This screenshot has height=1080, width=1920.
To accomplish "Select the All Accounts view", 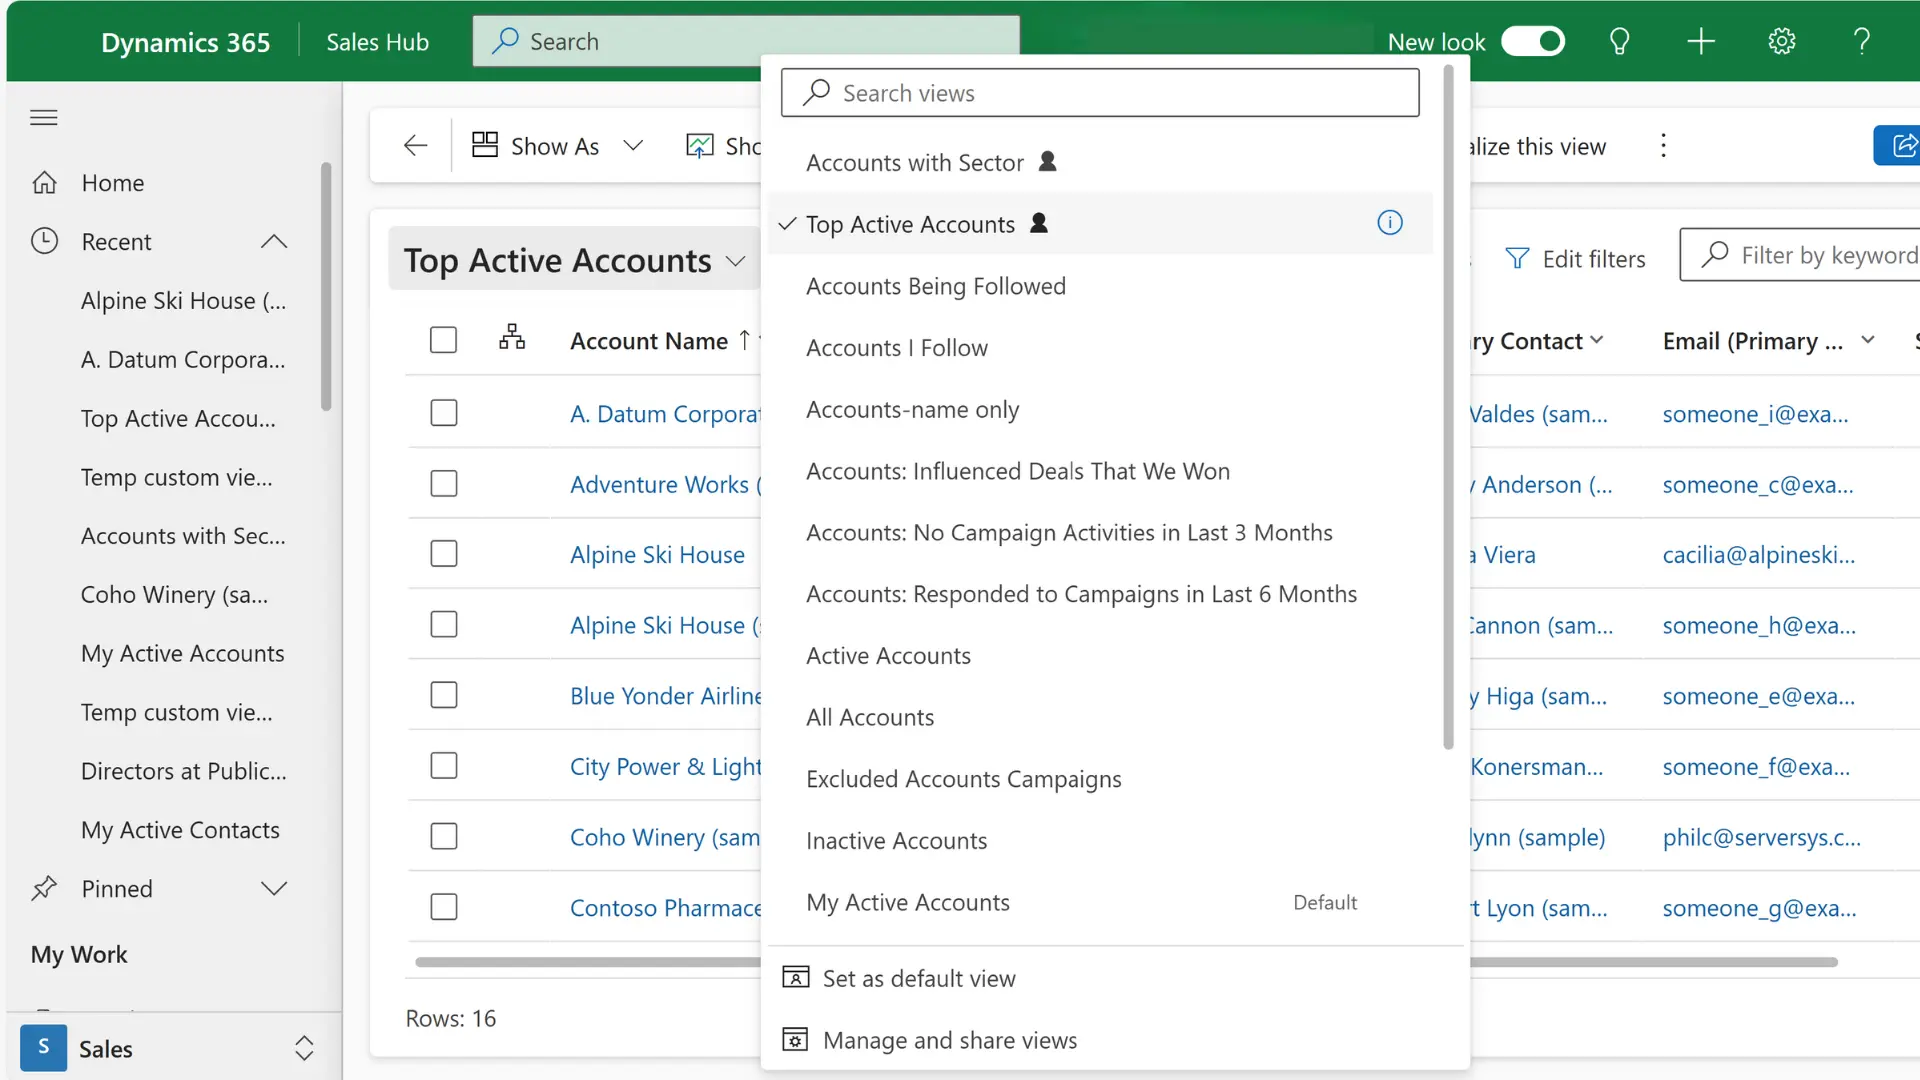I will pyautogui.click(x=869, y=717).
